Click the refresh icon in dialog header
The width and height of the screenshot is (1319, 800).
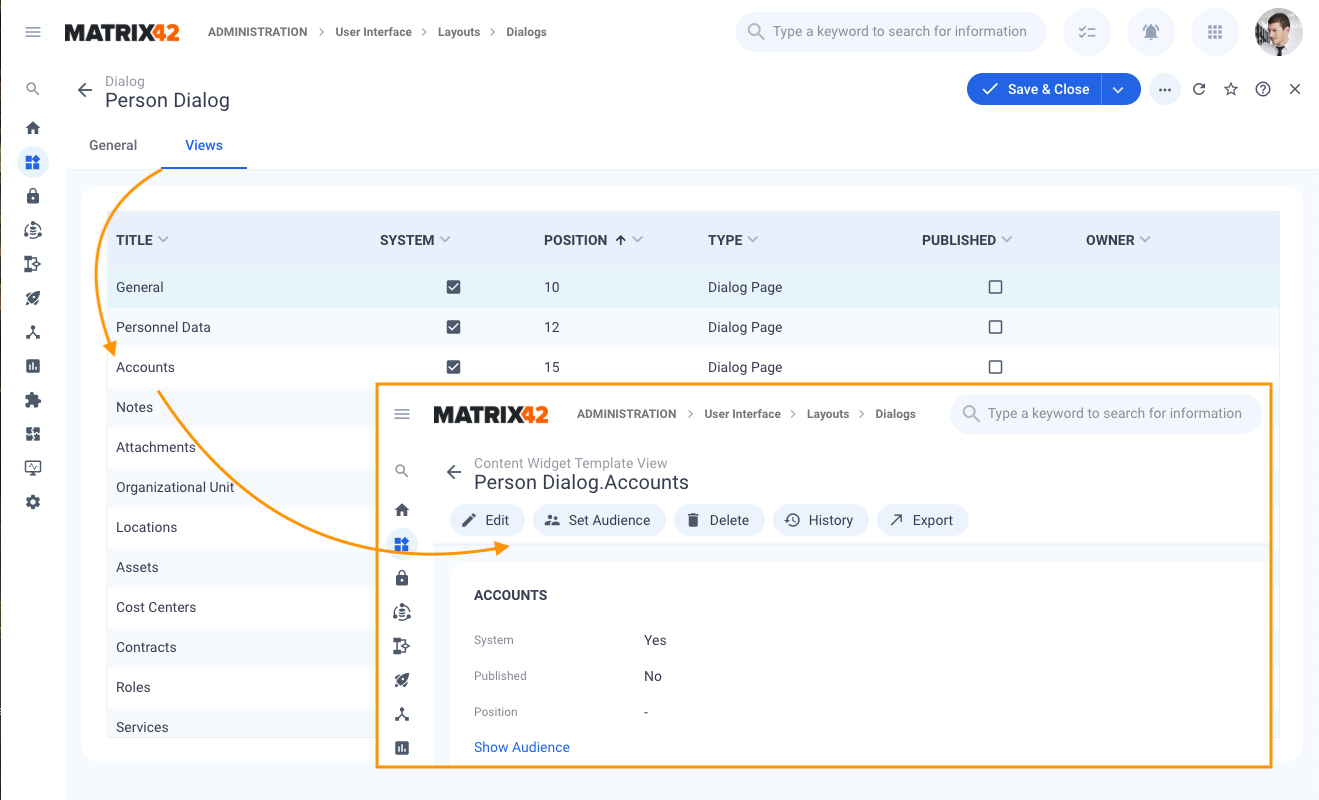pyautogui.click(x=1199, y=89)
